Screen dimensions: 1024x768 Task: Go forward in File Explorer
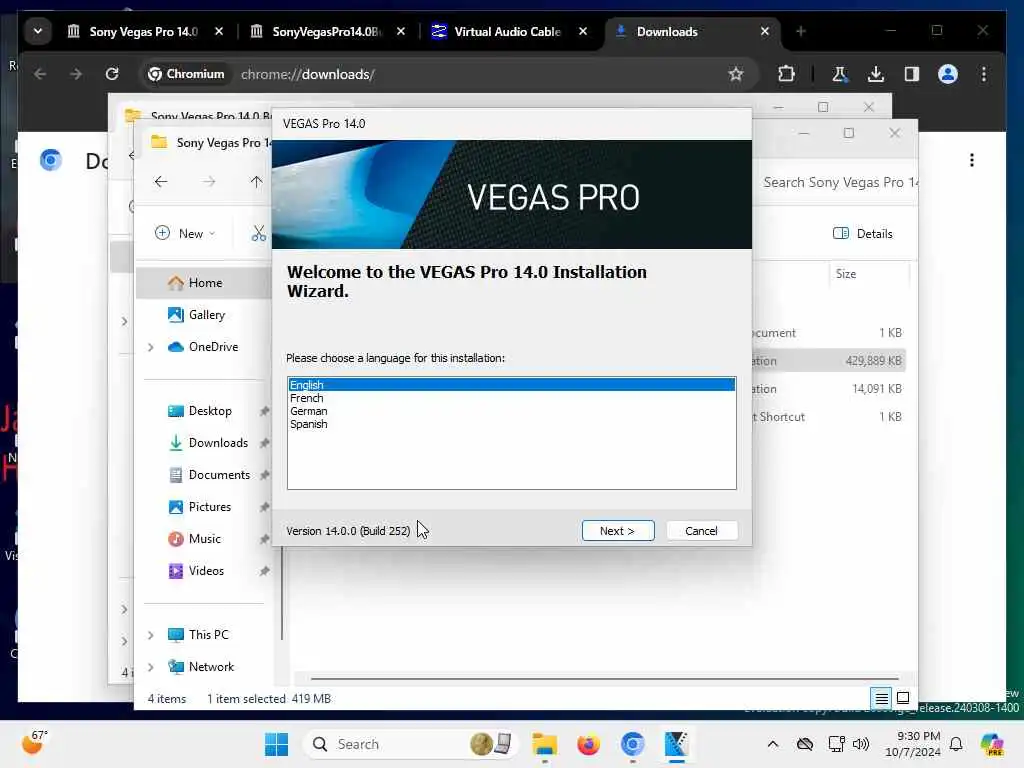(209, 182)
